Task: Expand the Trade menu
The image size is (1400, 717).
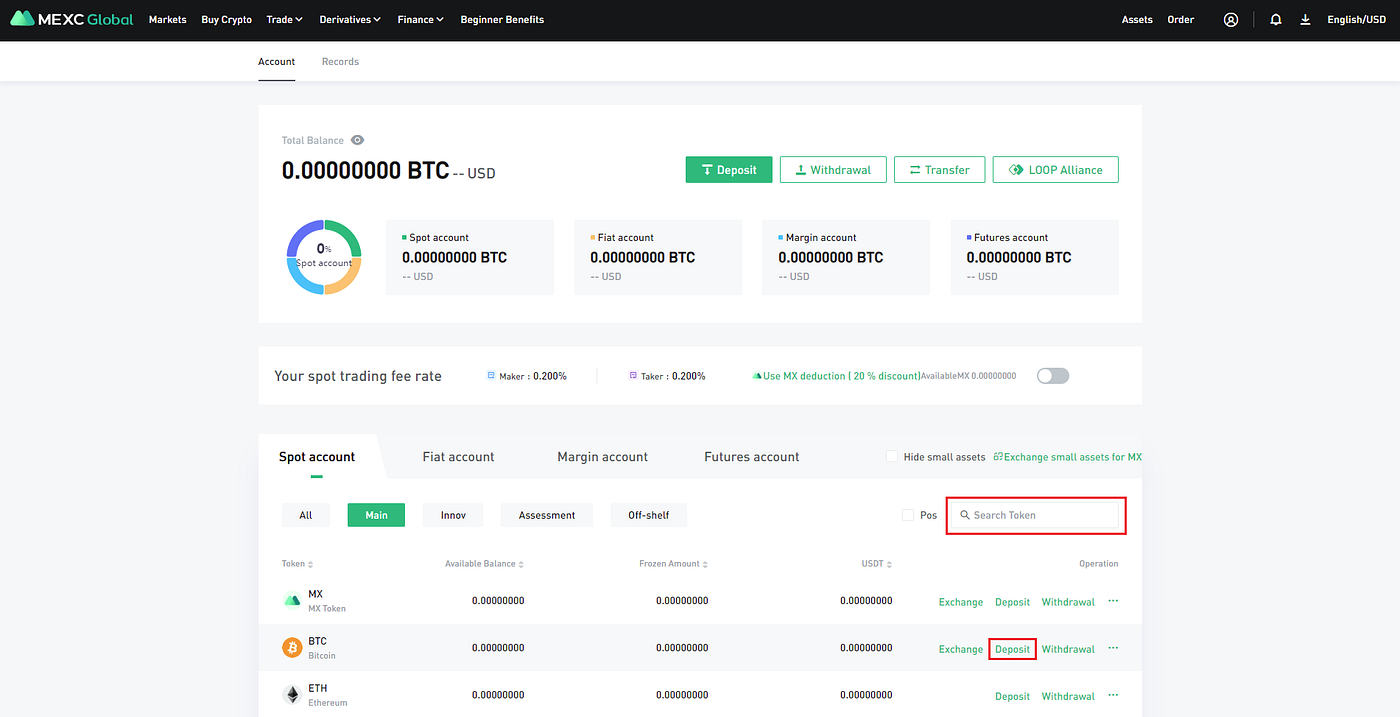Action: click(285, 19)
